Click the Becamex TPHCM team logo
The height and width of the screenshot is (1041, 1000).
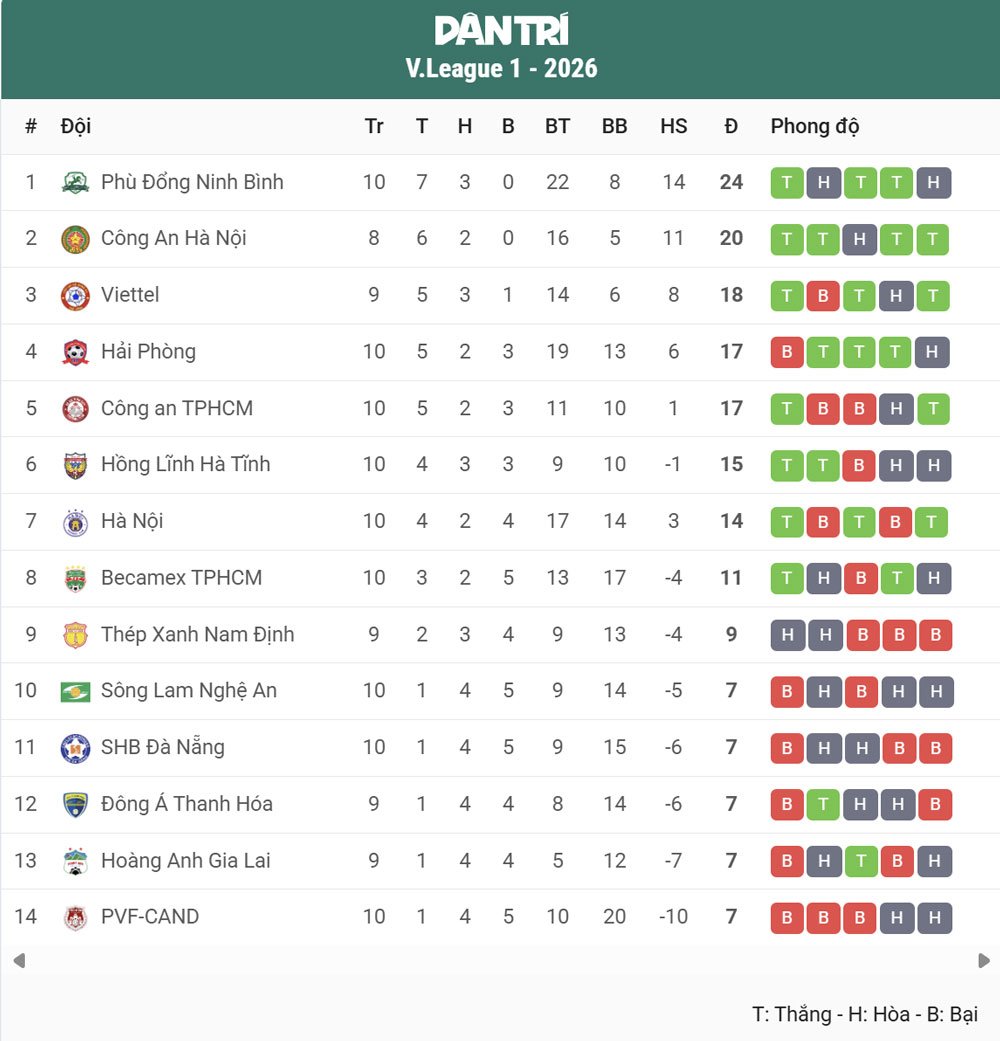tap(75, 578)
